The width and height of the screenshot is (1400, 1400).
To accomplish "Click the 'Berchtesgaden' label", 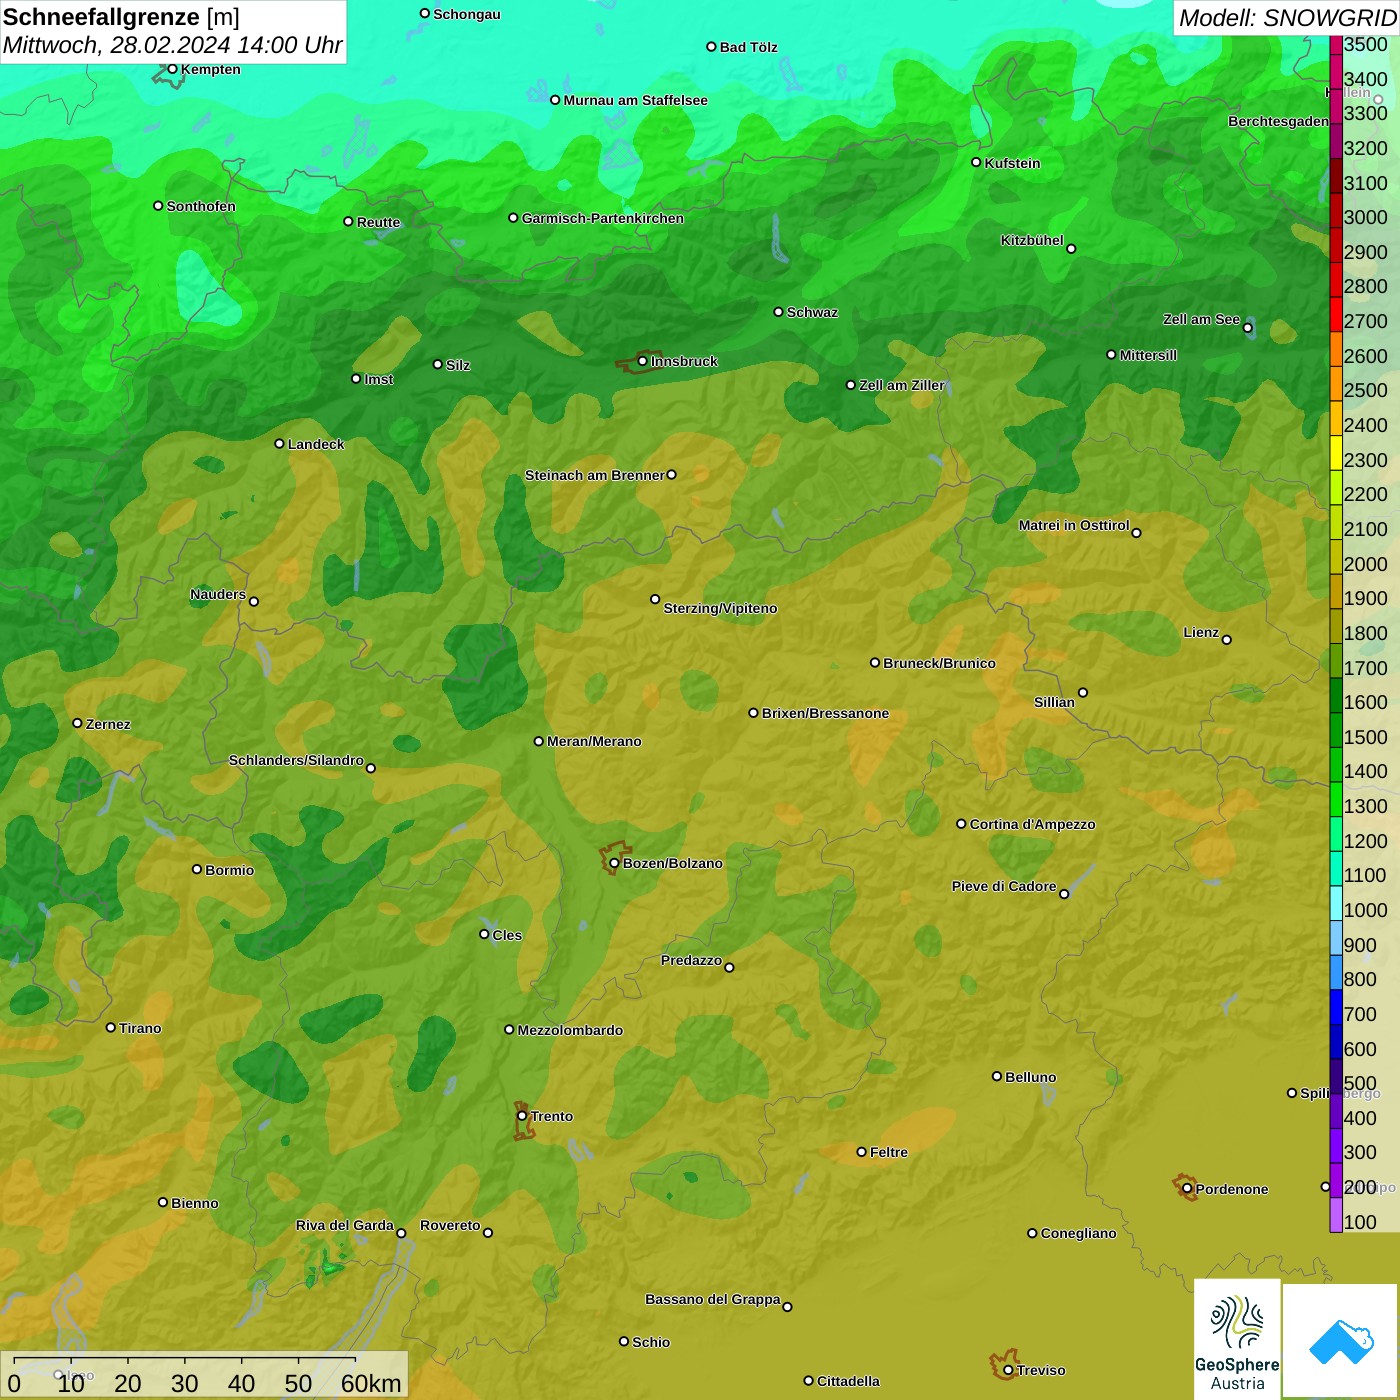I will pos(1279,121).
